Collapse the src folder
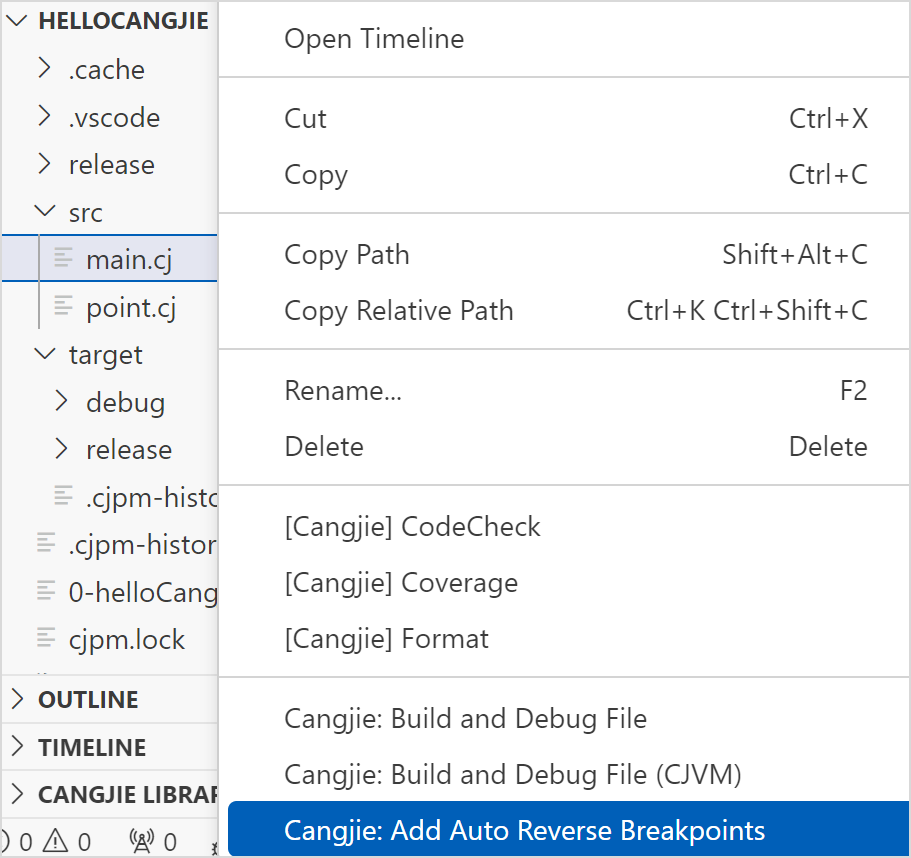The image size is (911, 858). 43,212
